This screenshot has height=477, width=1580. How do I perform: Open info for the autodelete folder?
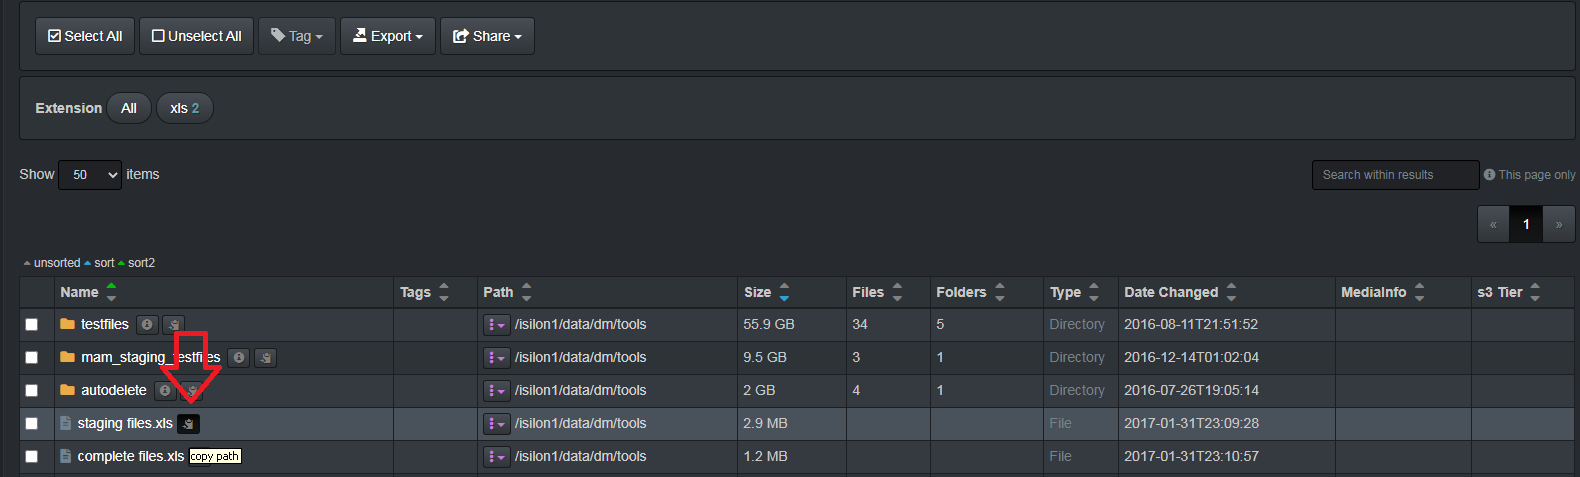(x=165, y=390)
